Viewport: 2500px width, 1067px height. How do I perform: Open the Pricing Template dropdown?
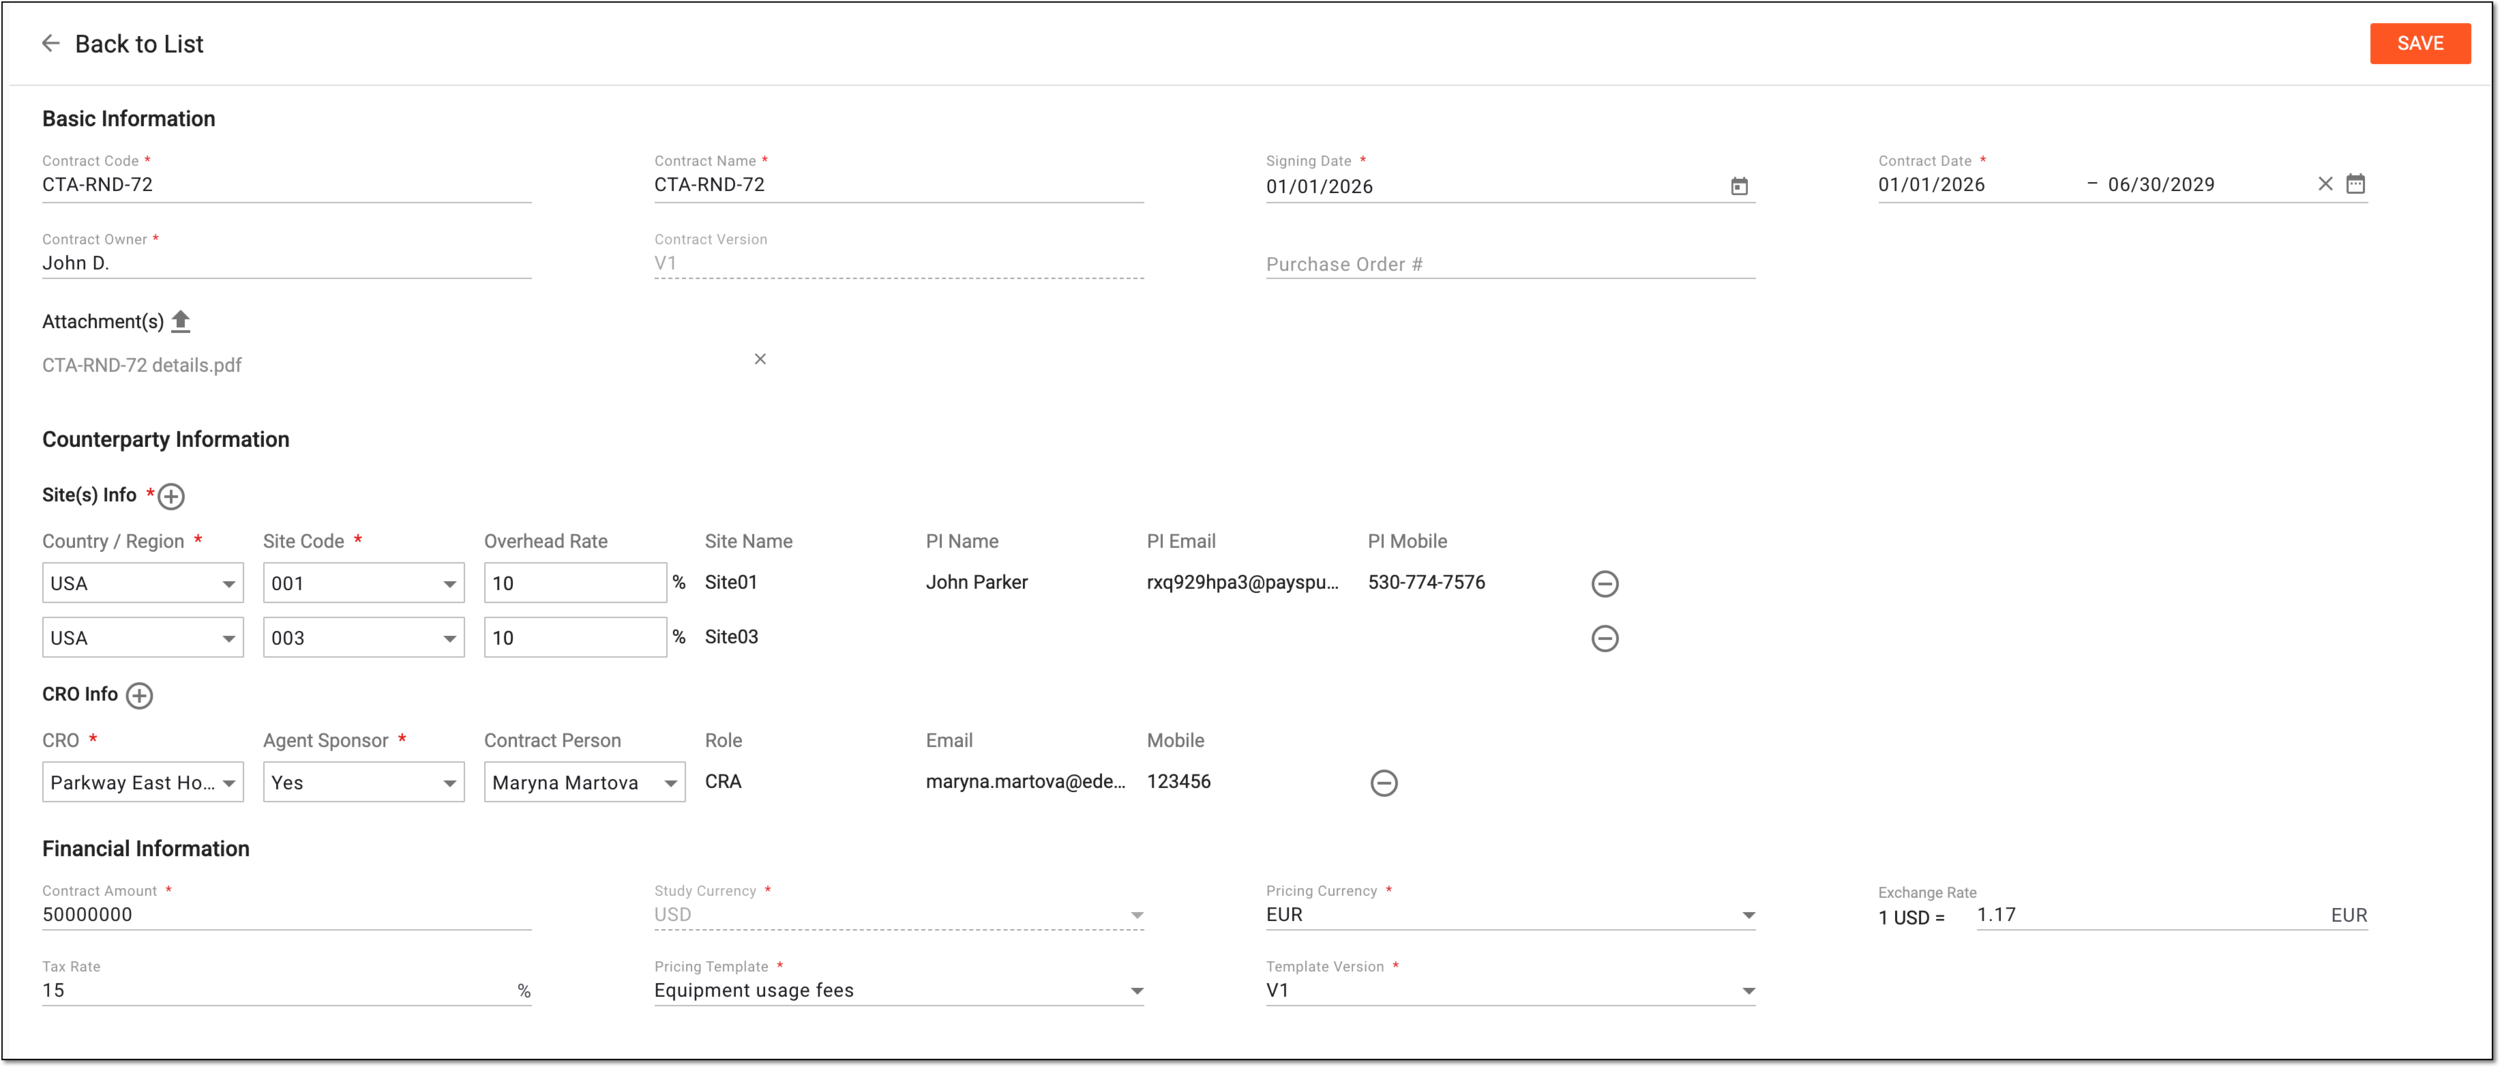point(899,990)
